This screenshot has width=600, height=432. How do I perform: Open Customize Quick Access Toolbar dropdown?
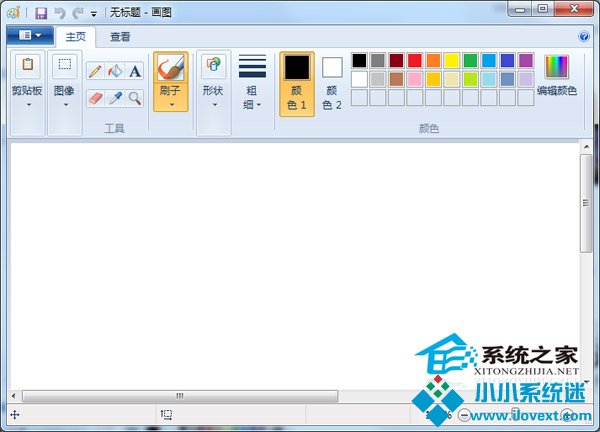pyautogui.click(x=94, y=14)
